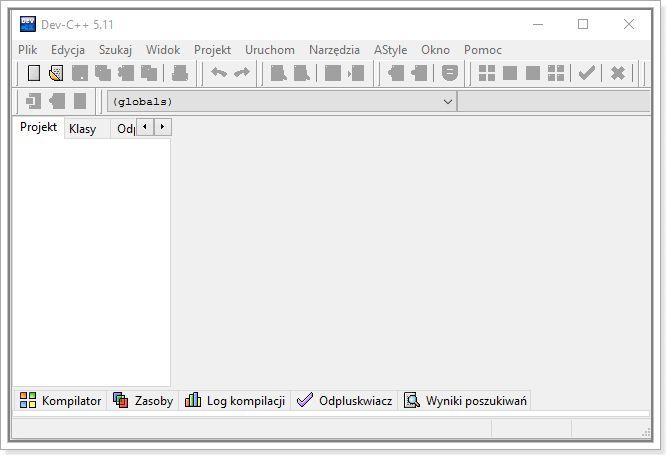Minimize the Dev-C++ window
This screenshot has height=455, width=666.
pos(538,24)
